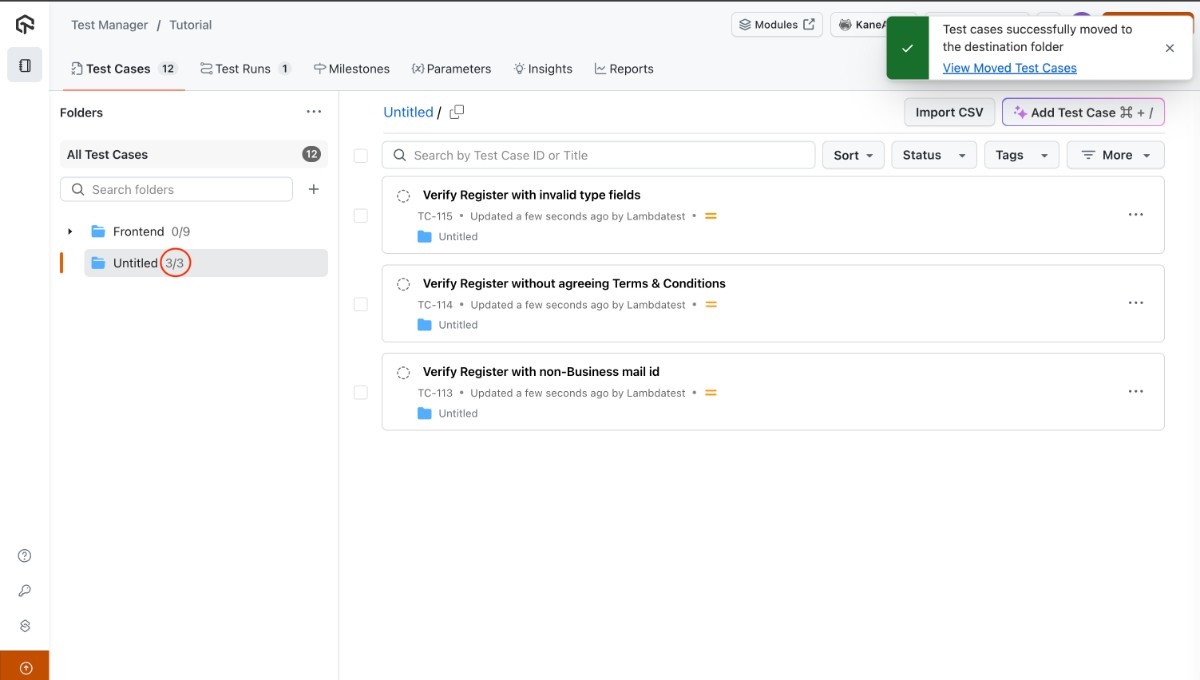Image resolution: width=1200 pixels, height=680 pixels.
Task: Tick the select-all test cases checkbox
Action: pyautogui.click(x=361, y=156)
